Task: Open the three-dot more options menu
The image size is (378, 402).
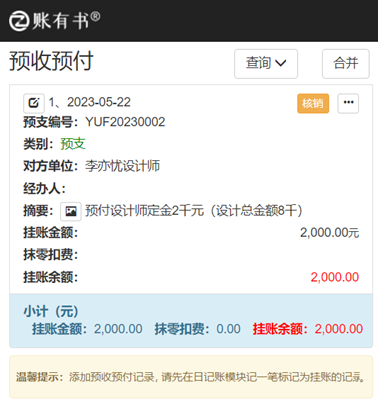Action: pyautogui.click(x=348, y=103)
